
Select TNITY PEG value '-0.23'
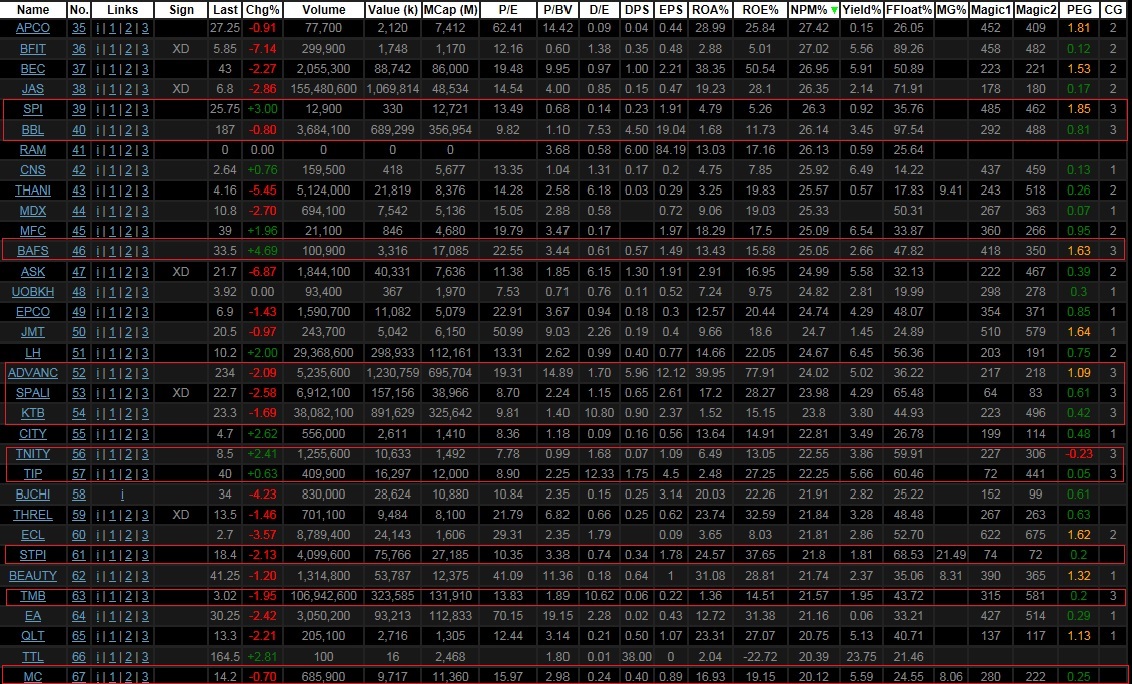(x=1079, y=454)
